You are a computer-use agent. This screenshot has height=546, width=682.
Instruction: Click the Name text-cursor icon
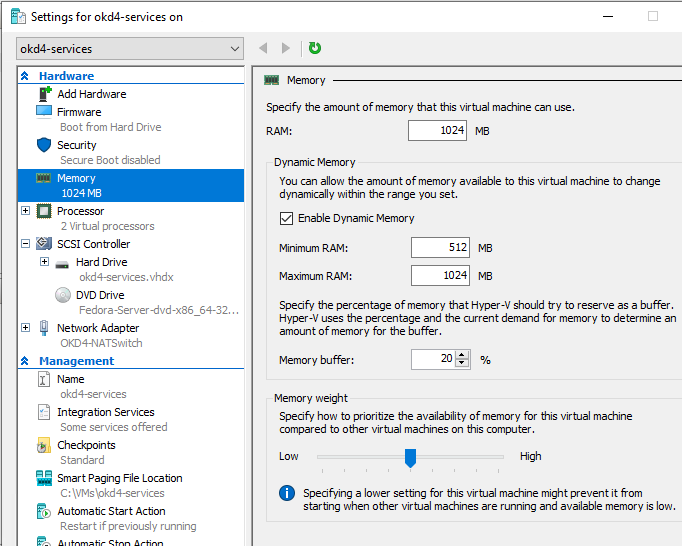coord(43,379)
